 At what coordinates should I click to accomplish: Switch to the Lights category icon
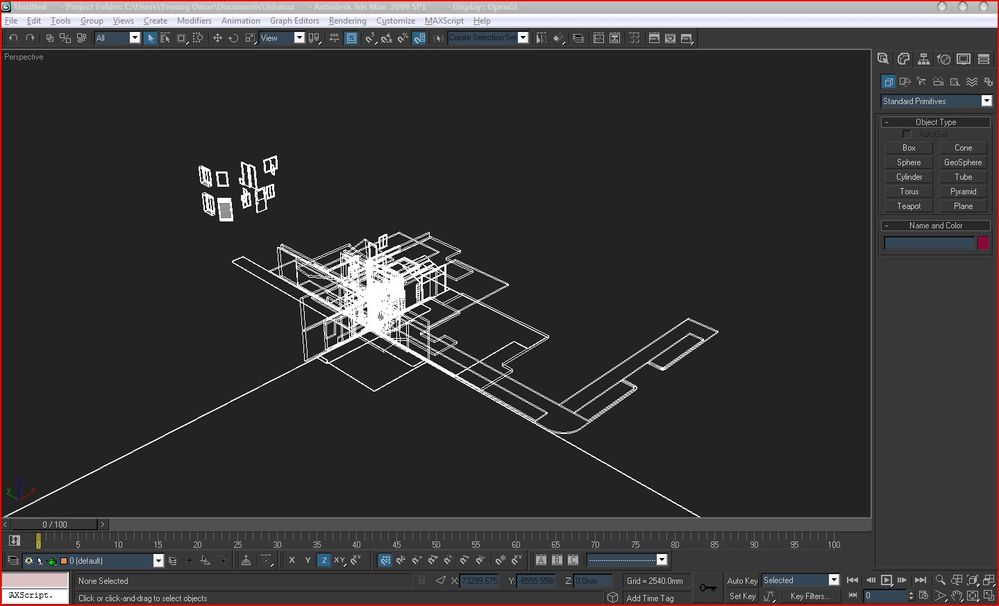click(921, 82)
